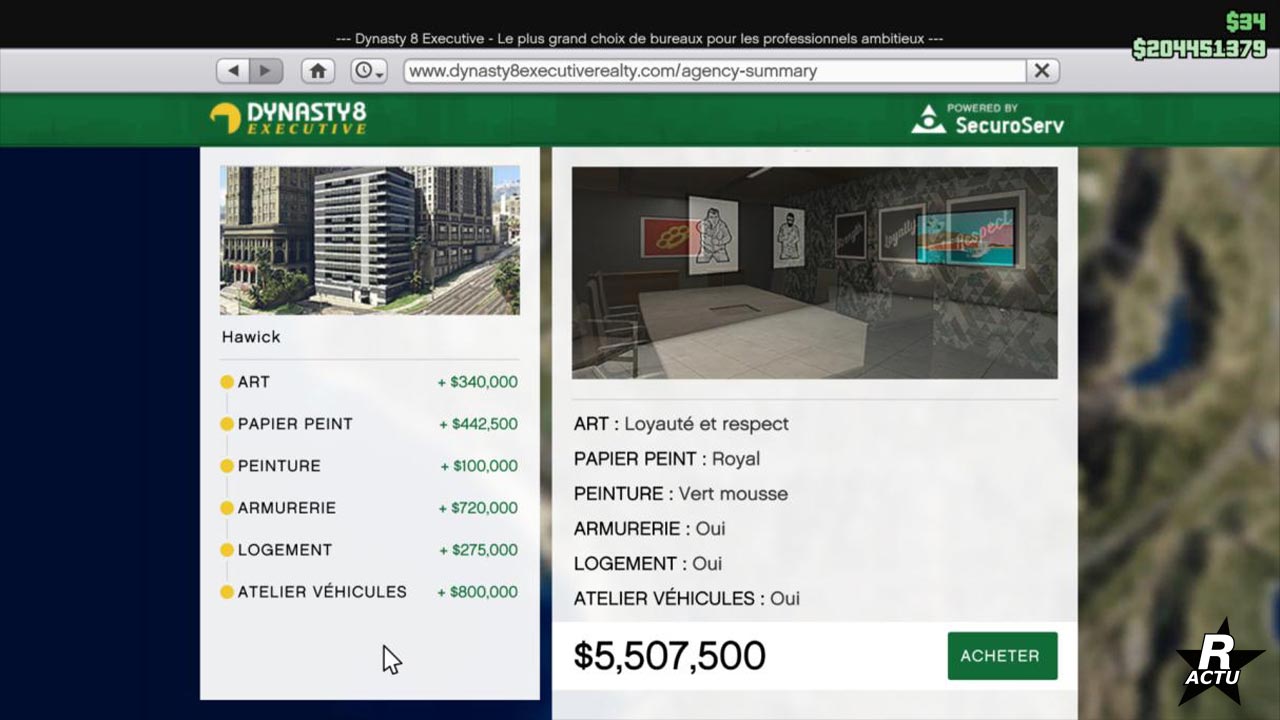1280x720 pixels.
Task: Click the $5,507,500 total price
Action: tap(669, 656)
